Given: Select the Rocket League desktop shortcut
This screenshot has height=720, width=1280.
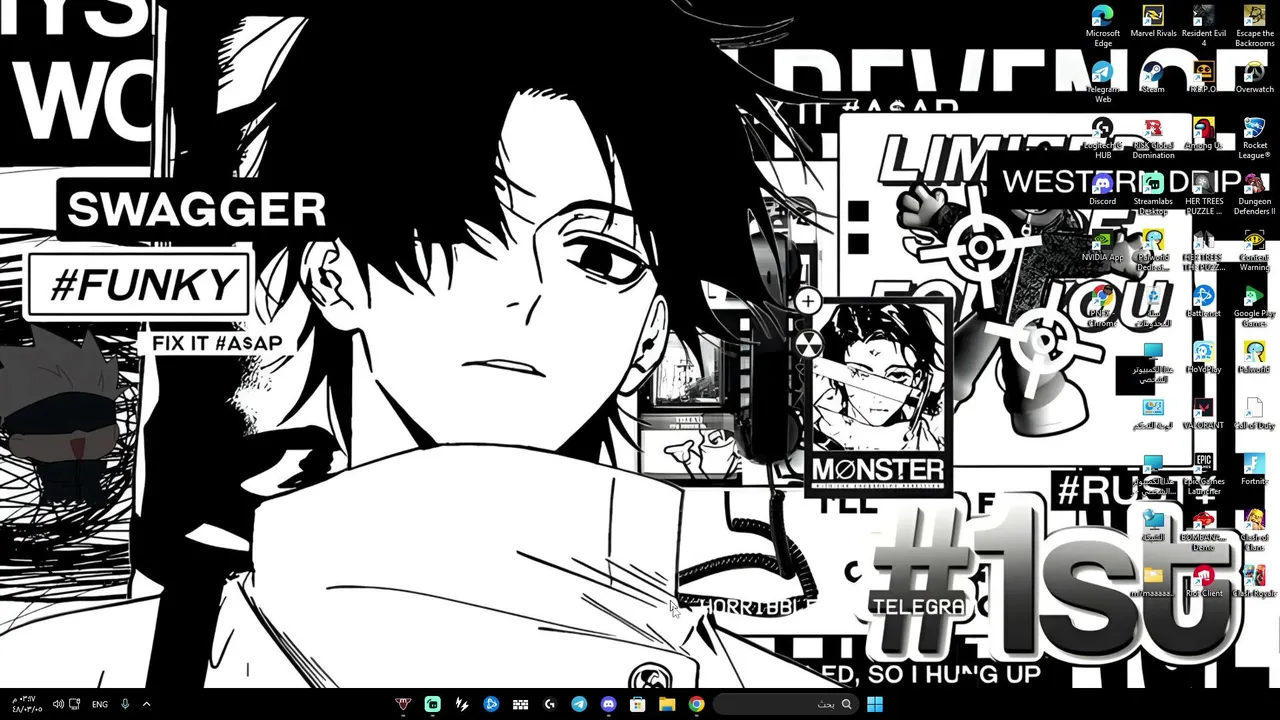Looking at the screenshot, I should coord(1254,138).
